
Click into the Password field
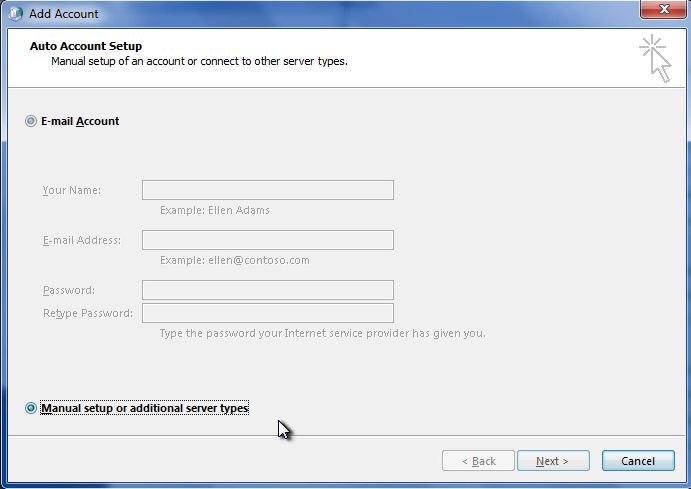point(267,290)
